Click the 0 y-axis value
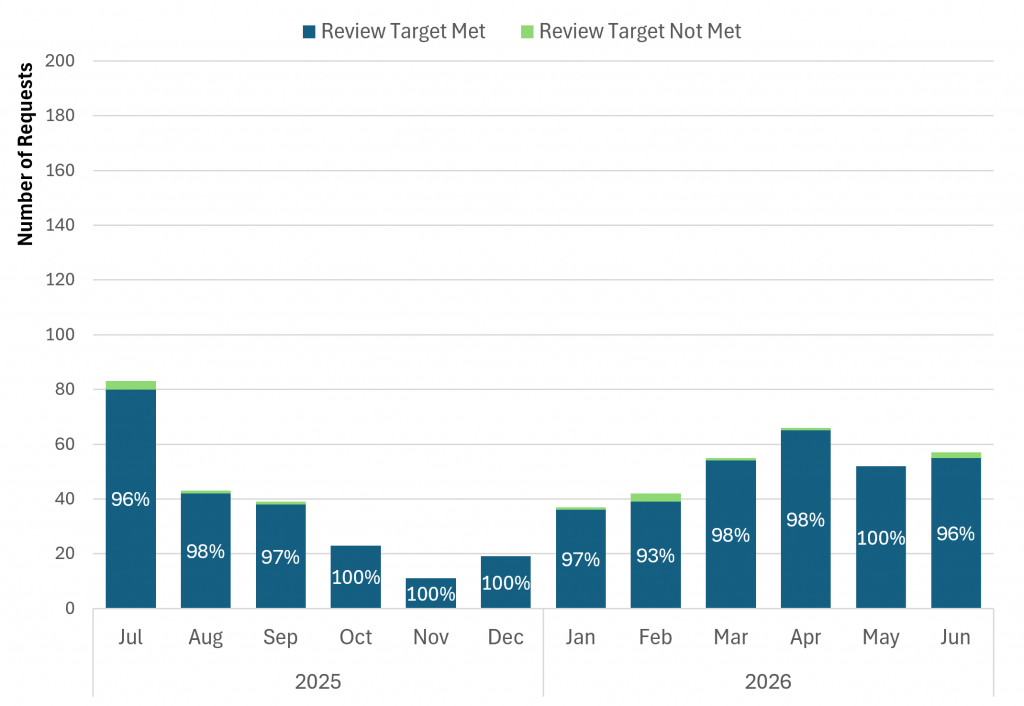Screen dimensions: 1024x706 click(70, 609)
